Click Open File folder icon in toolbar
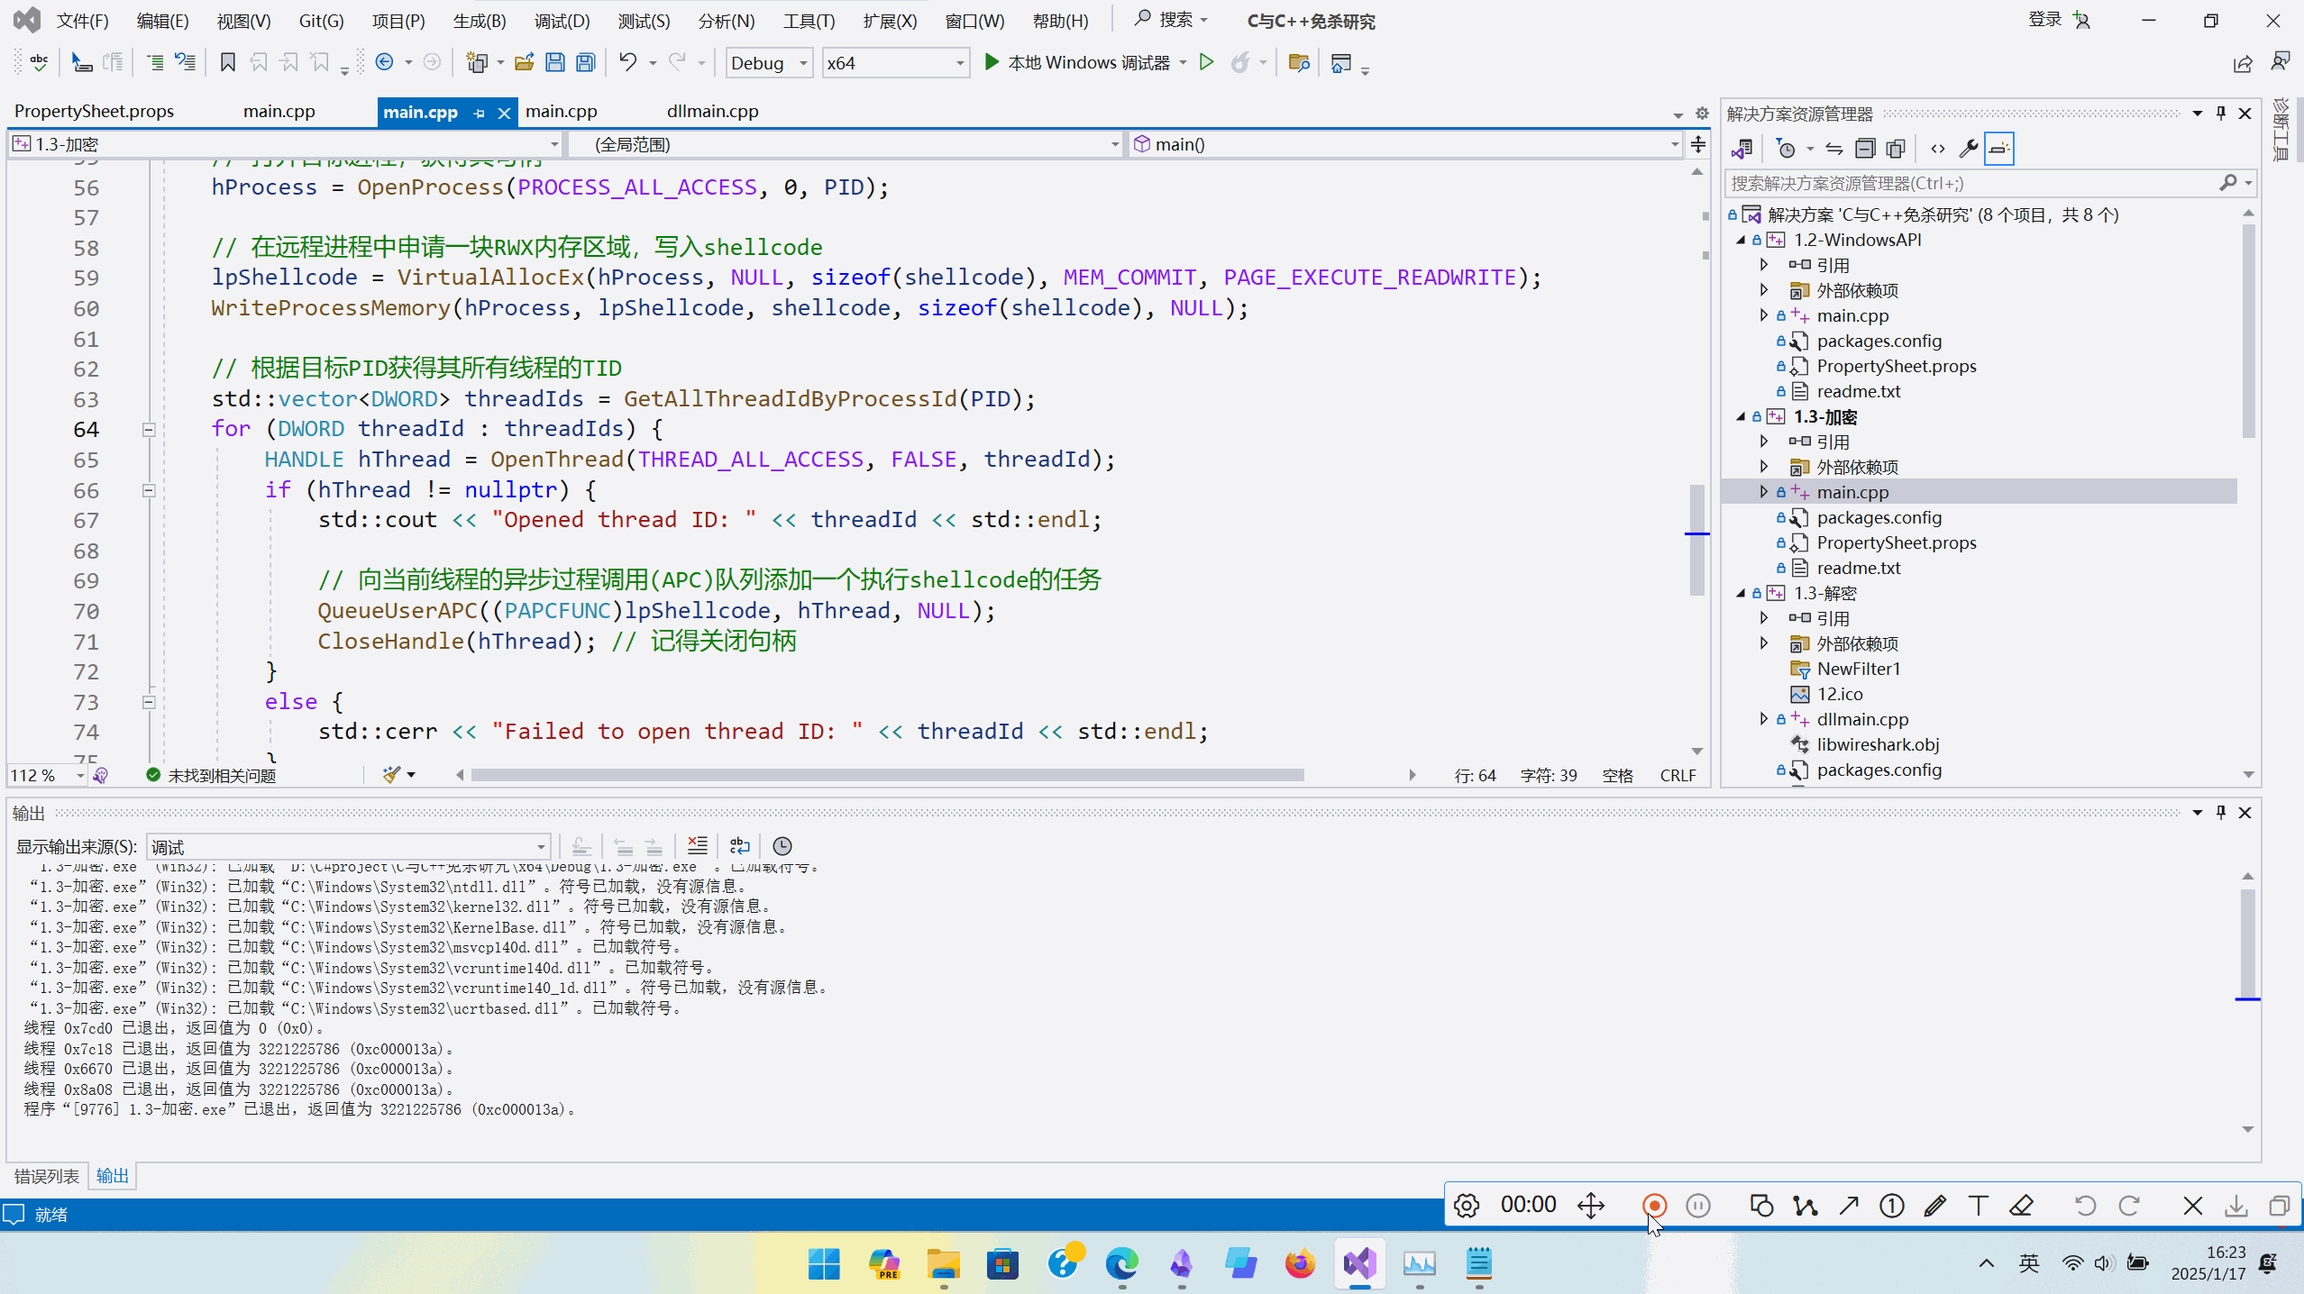2304x1294 pixels. (524, 63)
